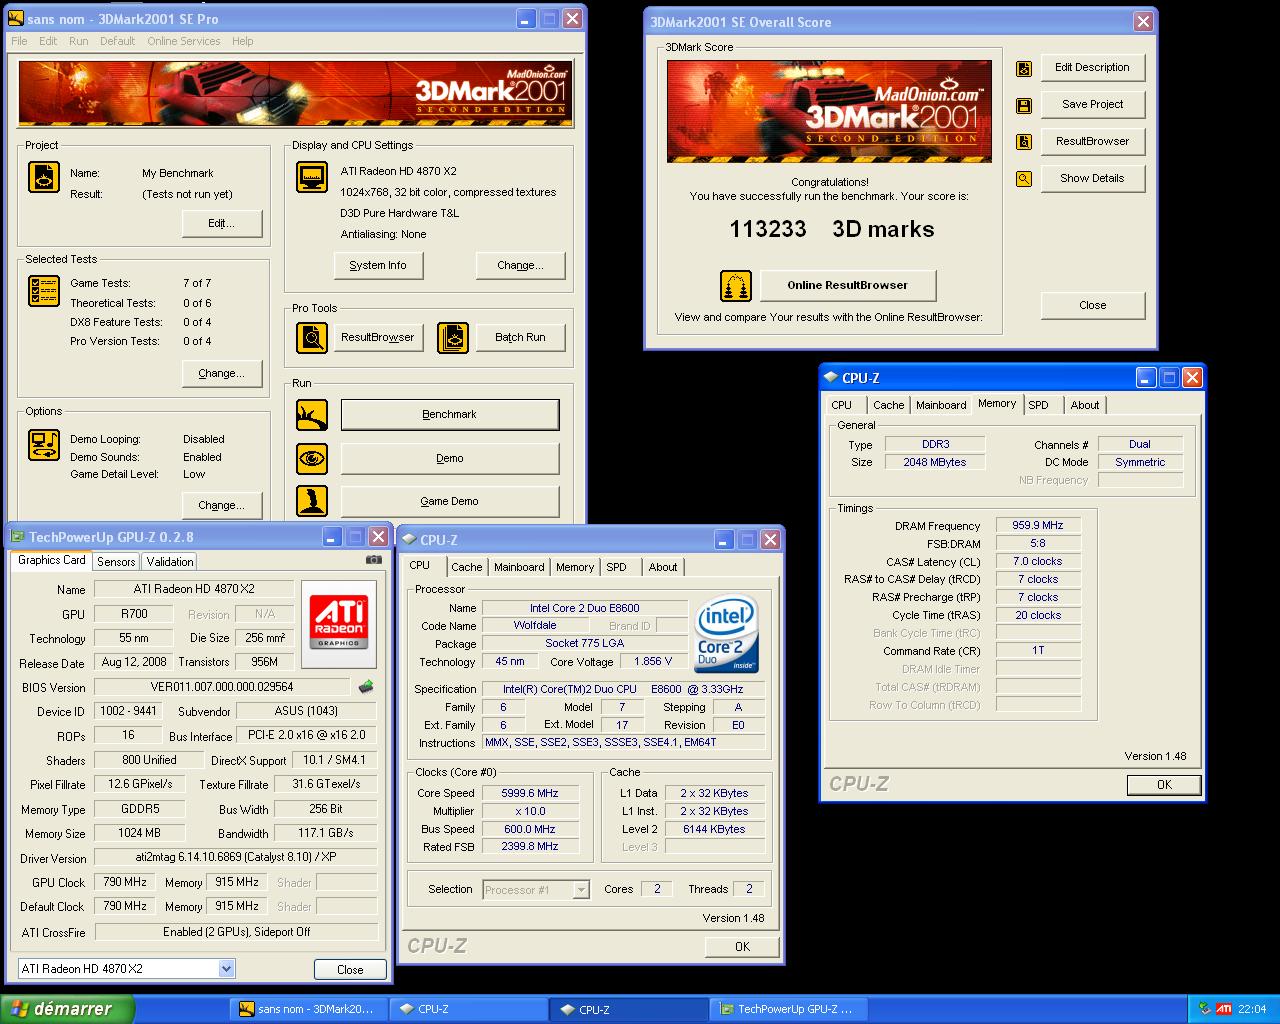The width and height of the screenshot is (1280, 1024).
Task: Click the 113233 3D marks score text
Action: tap(832, 229)
